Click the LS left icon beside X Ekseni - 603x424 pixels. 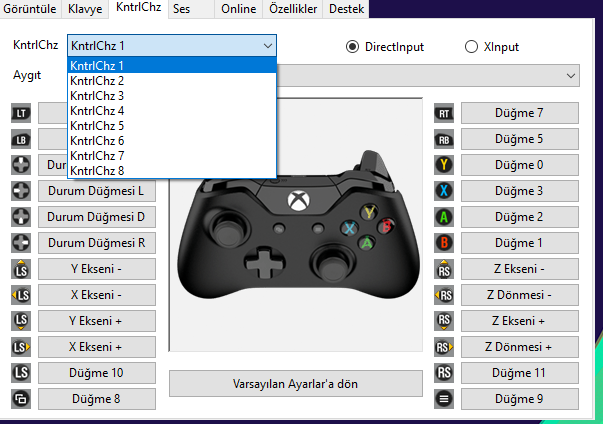tap(21, 295)
